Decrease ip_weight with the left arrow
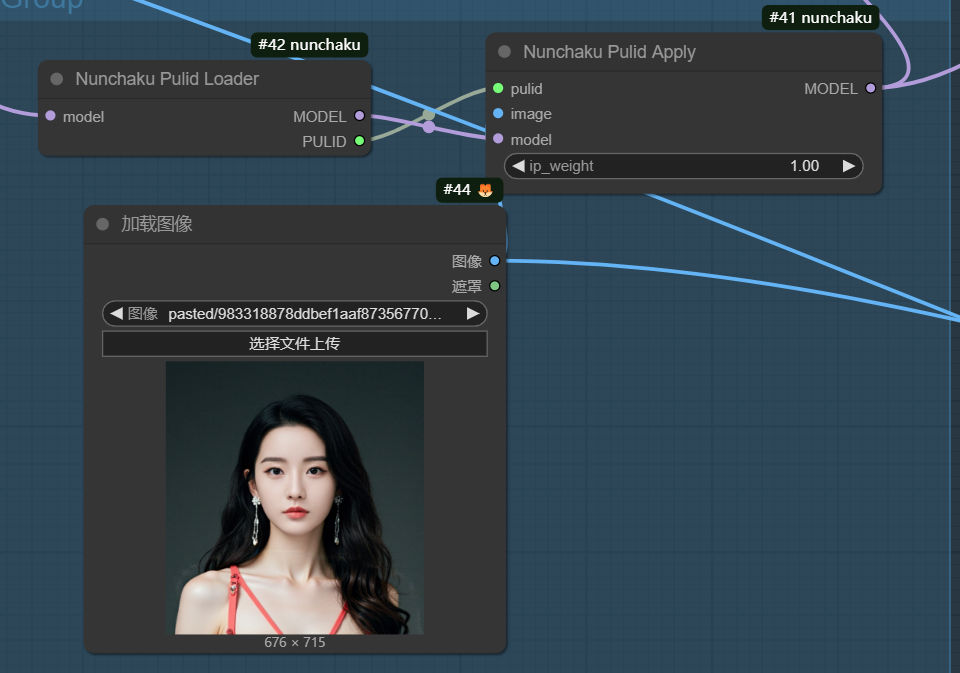960x673 pixels. (x=518, y=166)
